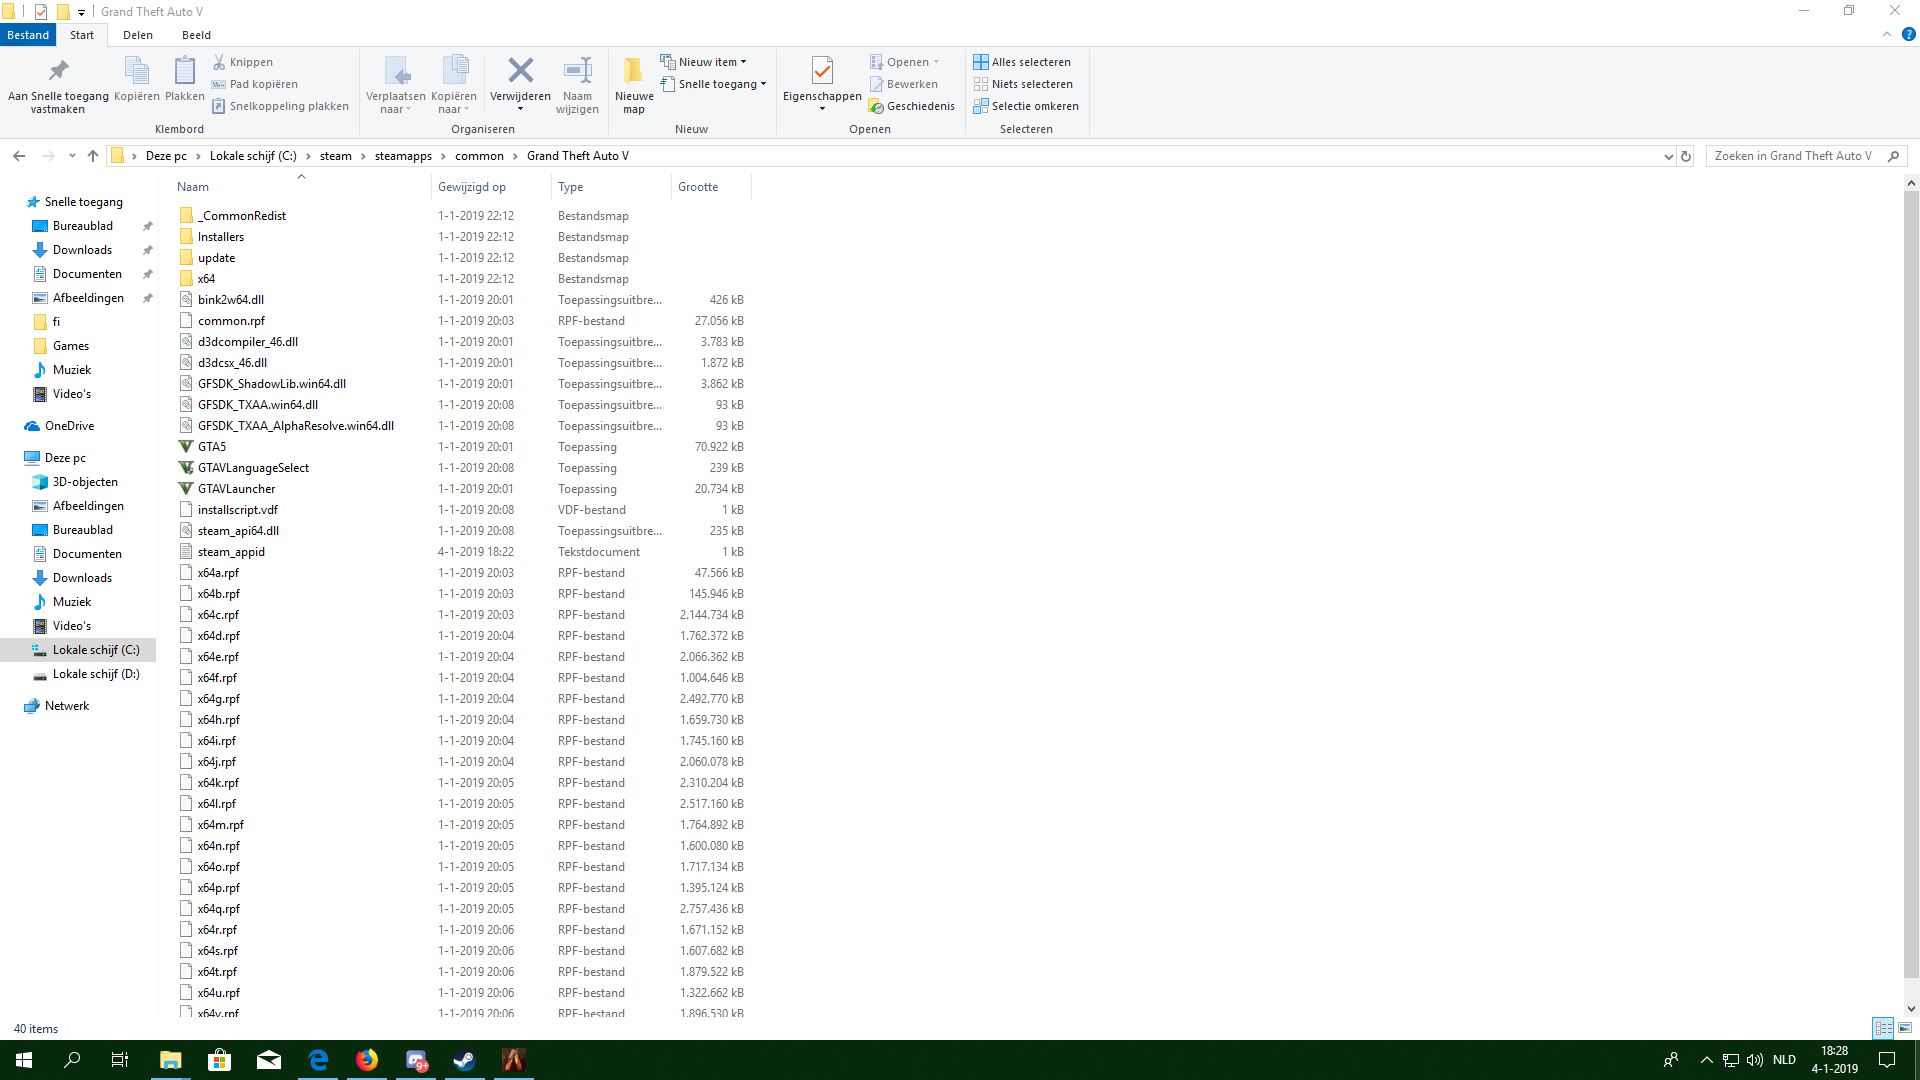The image size is (1920, 1080).
Task: Open the Bestand menu tab
Action: [x=28, y=35]
